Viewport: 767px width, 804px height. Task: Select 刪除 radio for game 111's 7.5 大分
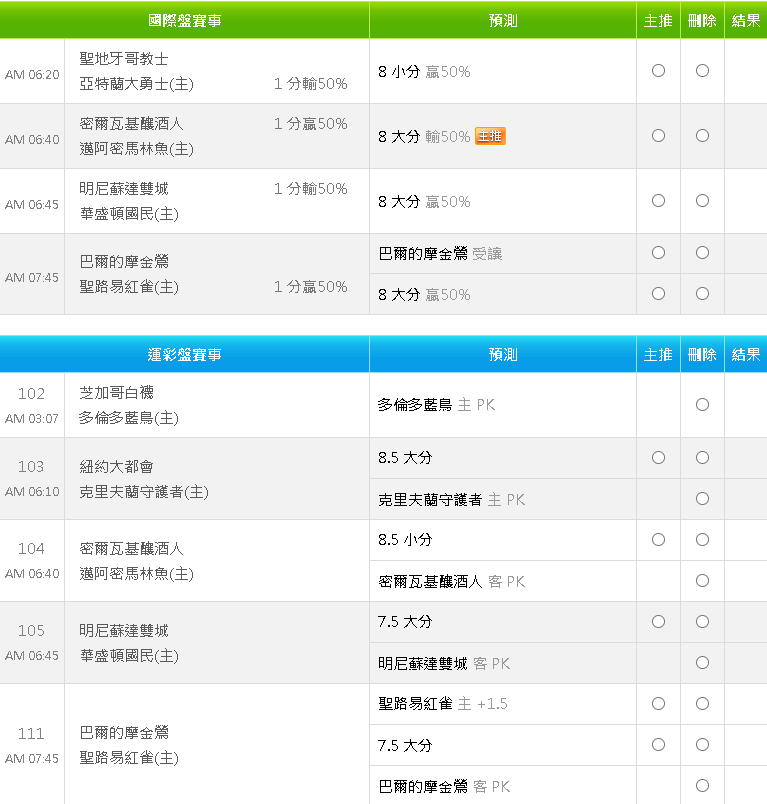pyautogui.click(x=702, y=745)
